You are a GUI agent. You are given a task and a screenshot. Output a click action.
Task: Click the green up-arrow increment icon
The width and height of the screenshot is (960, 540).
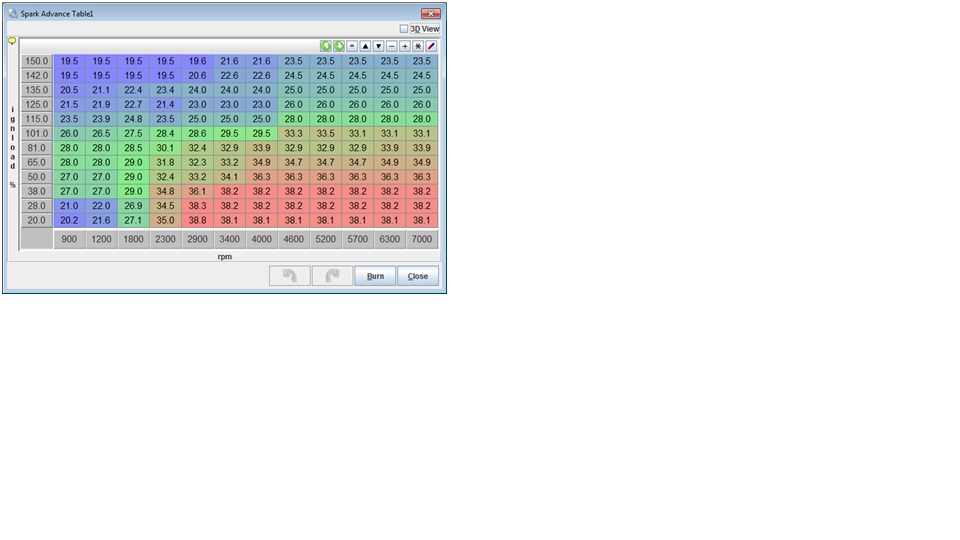pyautogui.click(x=326, y=46)
